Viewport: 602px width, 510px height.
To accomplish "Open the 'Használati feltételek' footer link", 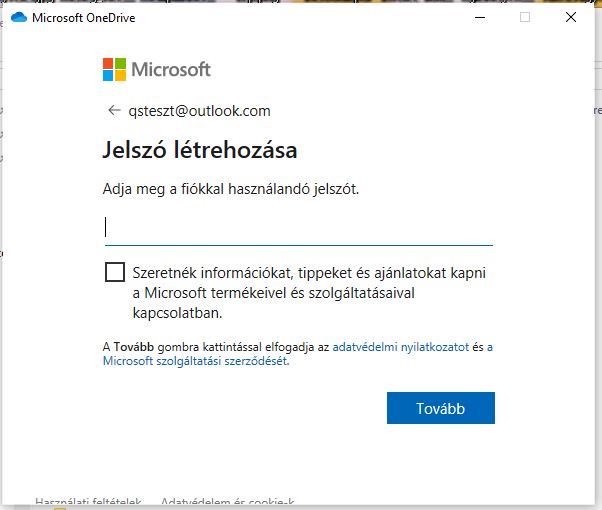I will pos(88,502).
